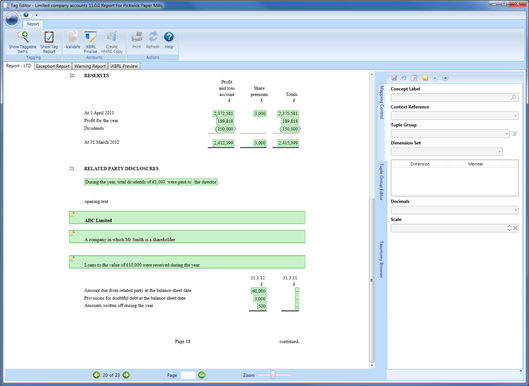This screenshot has width=529, height=386.
Task: Select tagged value 2,375,581
Action: coord(288,113)
